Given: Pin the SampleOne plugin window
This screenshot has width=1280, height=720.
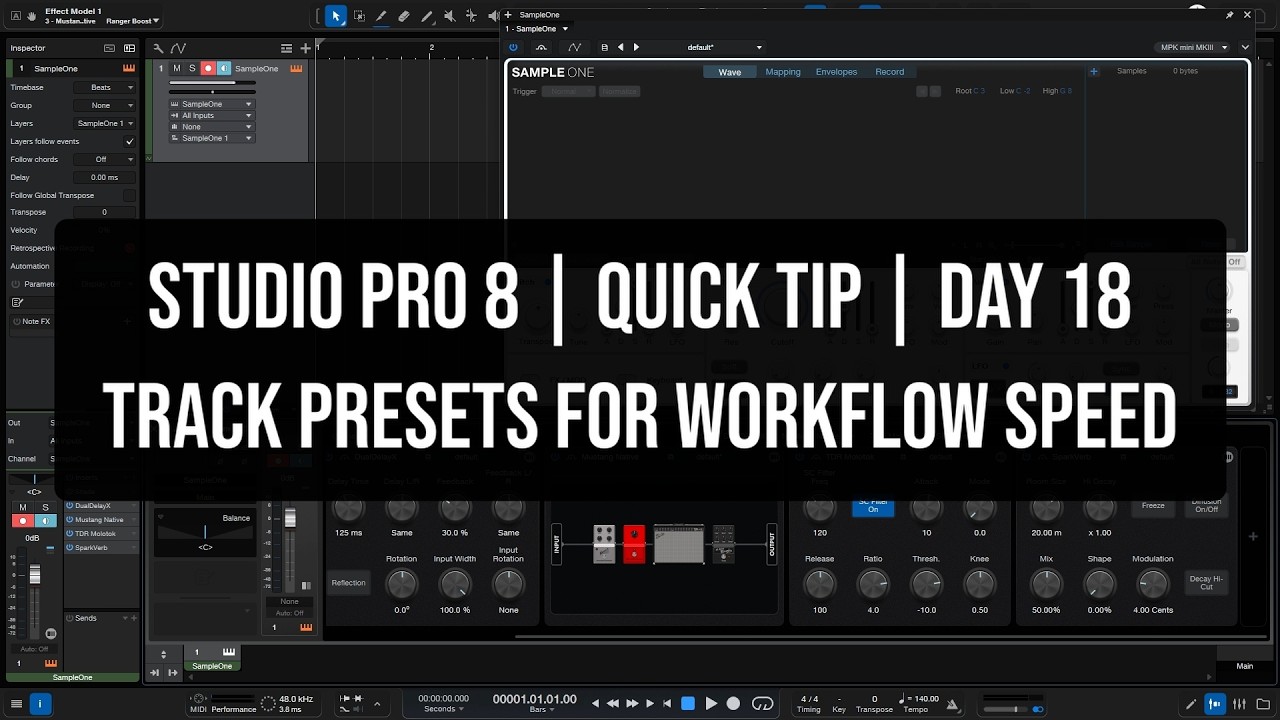Looking at the screenshot, I should click(x=1229, y=15).
